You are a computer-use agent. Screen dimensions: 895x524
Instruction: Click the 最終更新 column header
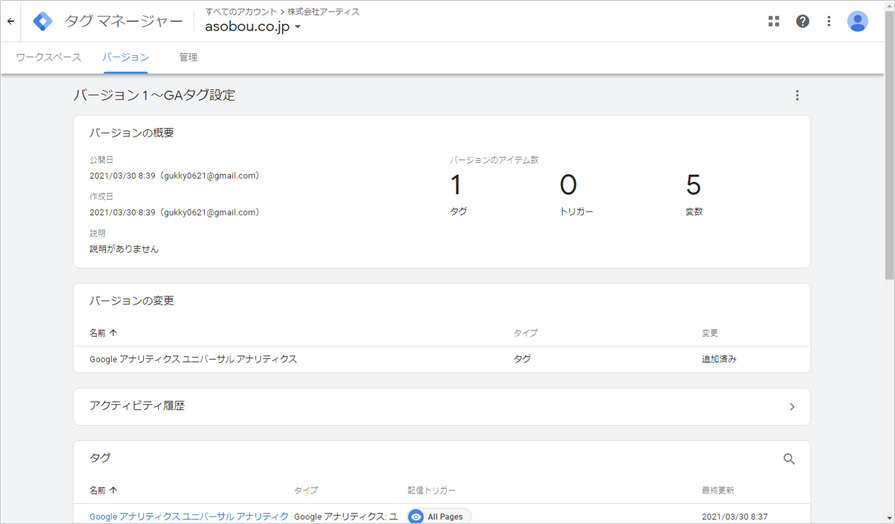[717, 490]
